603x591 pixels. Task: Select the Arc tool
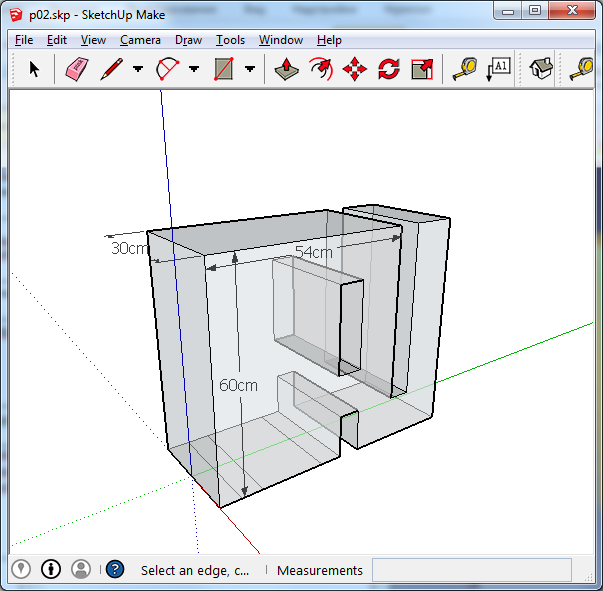point(167,69)
